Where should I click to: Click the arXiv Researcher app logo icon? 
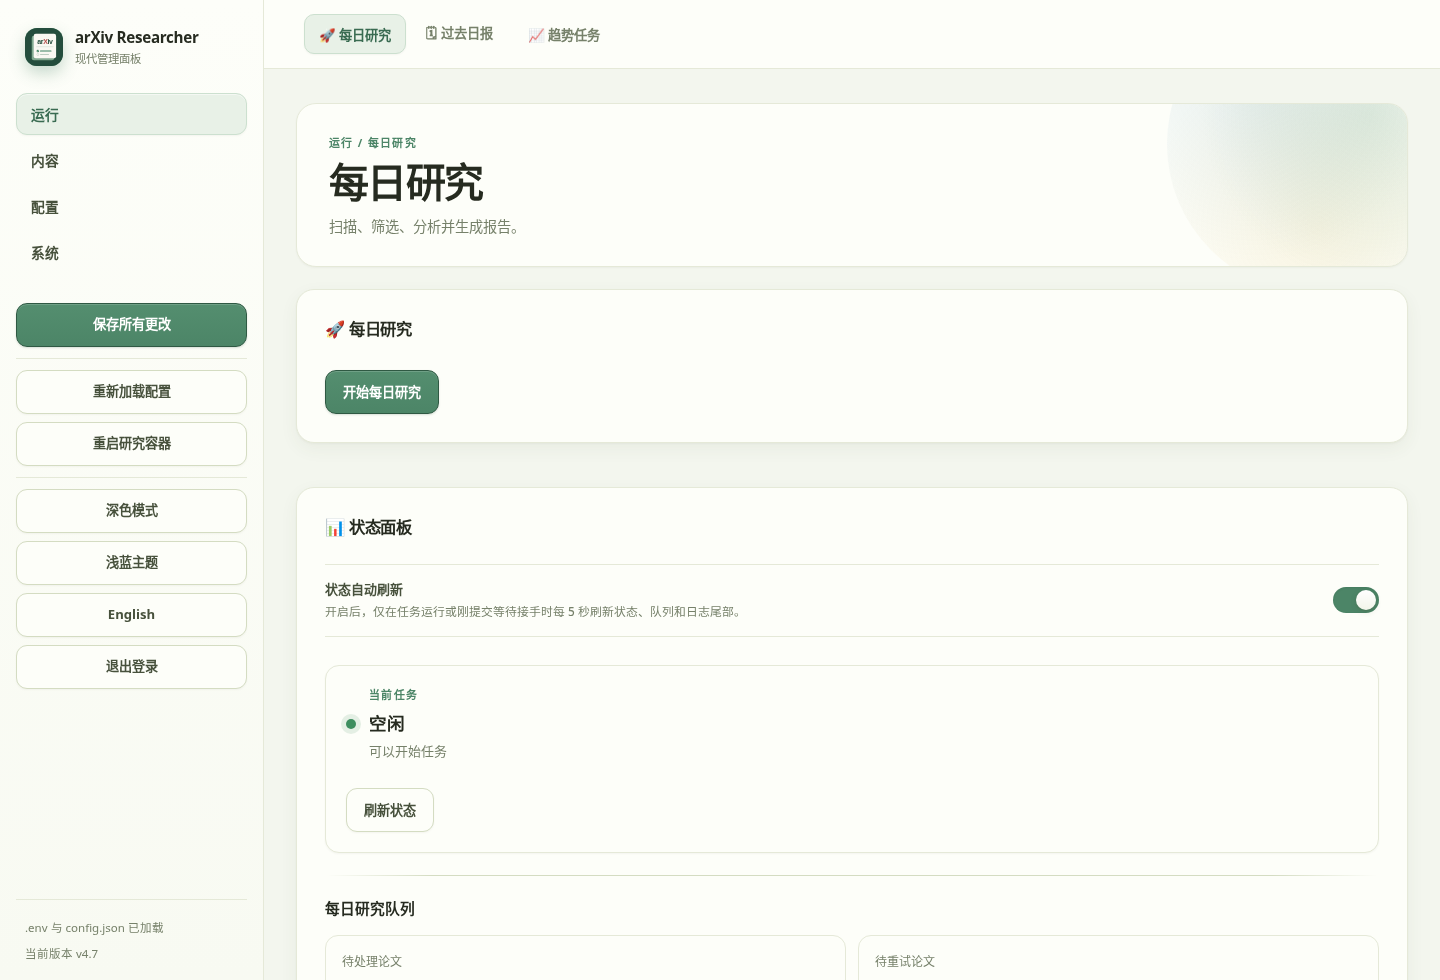coord(44,47)
